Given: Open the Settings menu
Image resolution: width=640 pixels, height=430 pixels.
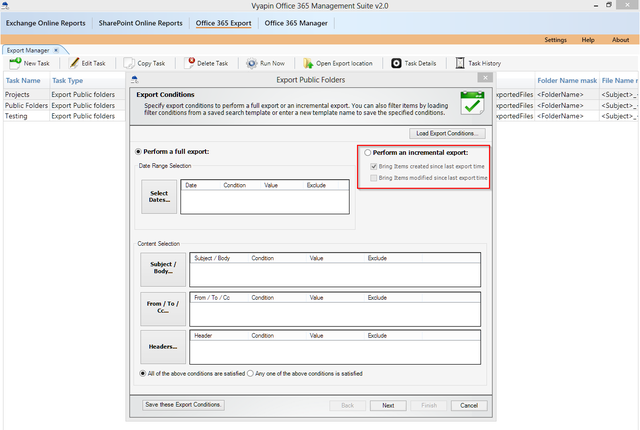Looking at the screenshot, I should pos(555,40).
